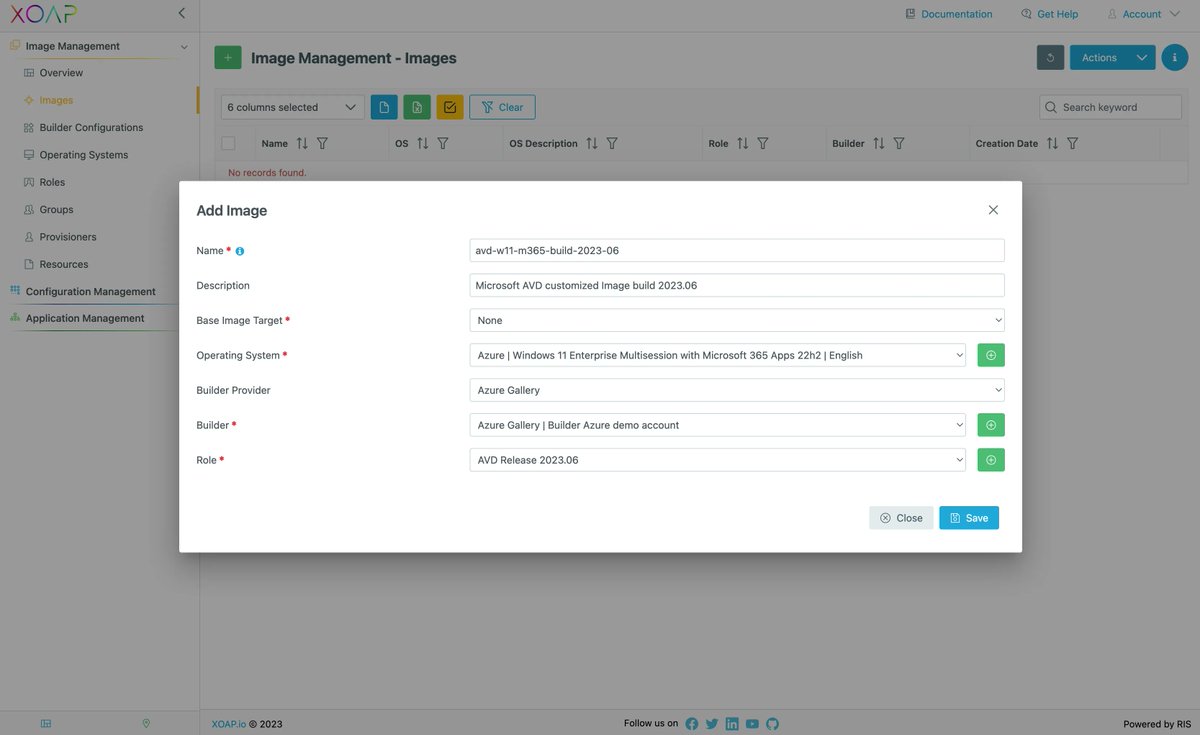Clear the table filters
Screen dimensions: 1200x735
click(502, 107)
